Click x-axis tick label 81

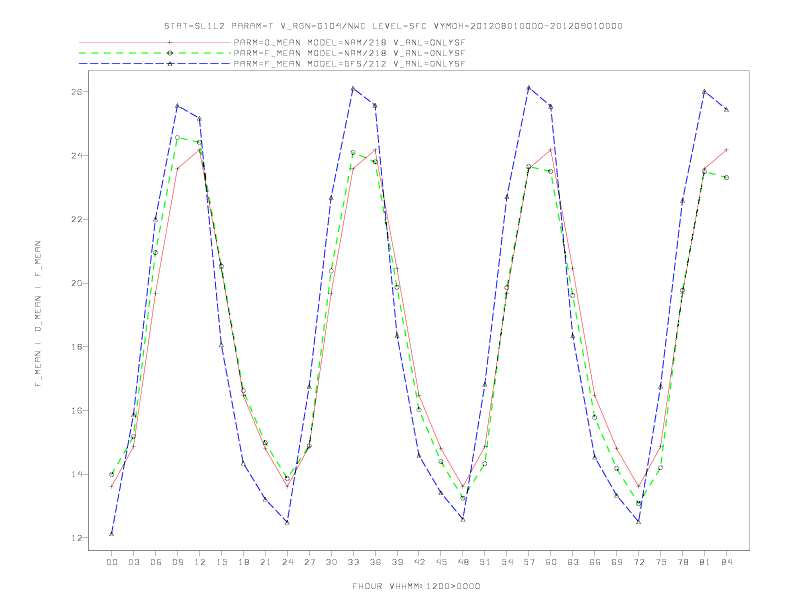pos(705,562)
